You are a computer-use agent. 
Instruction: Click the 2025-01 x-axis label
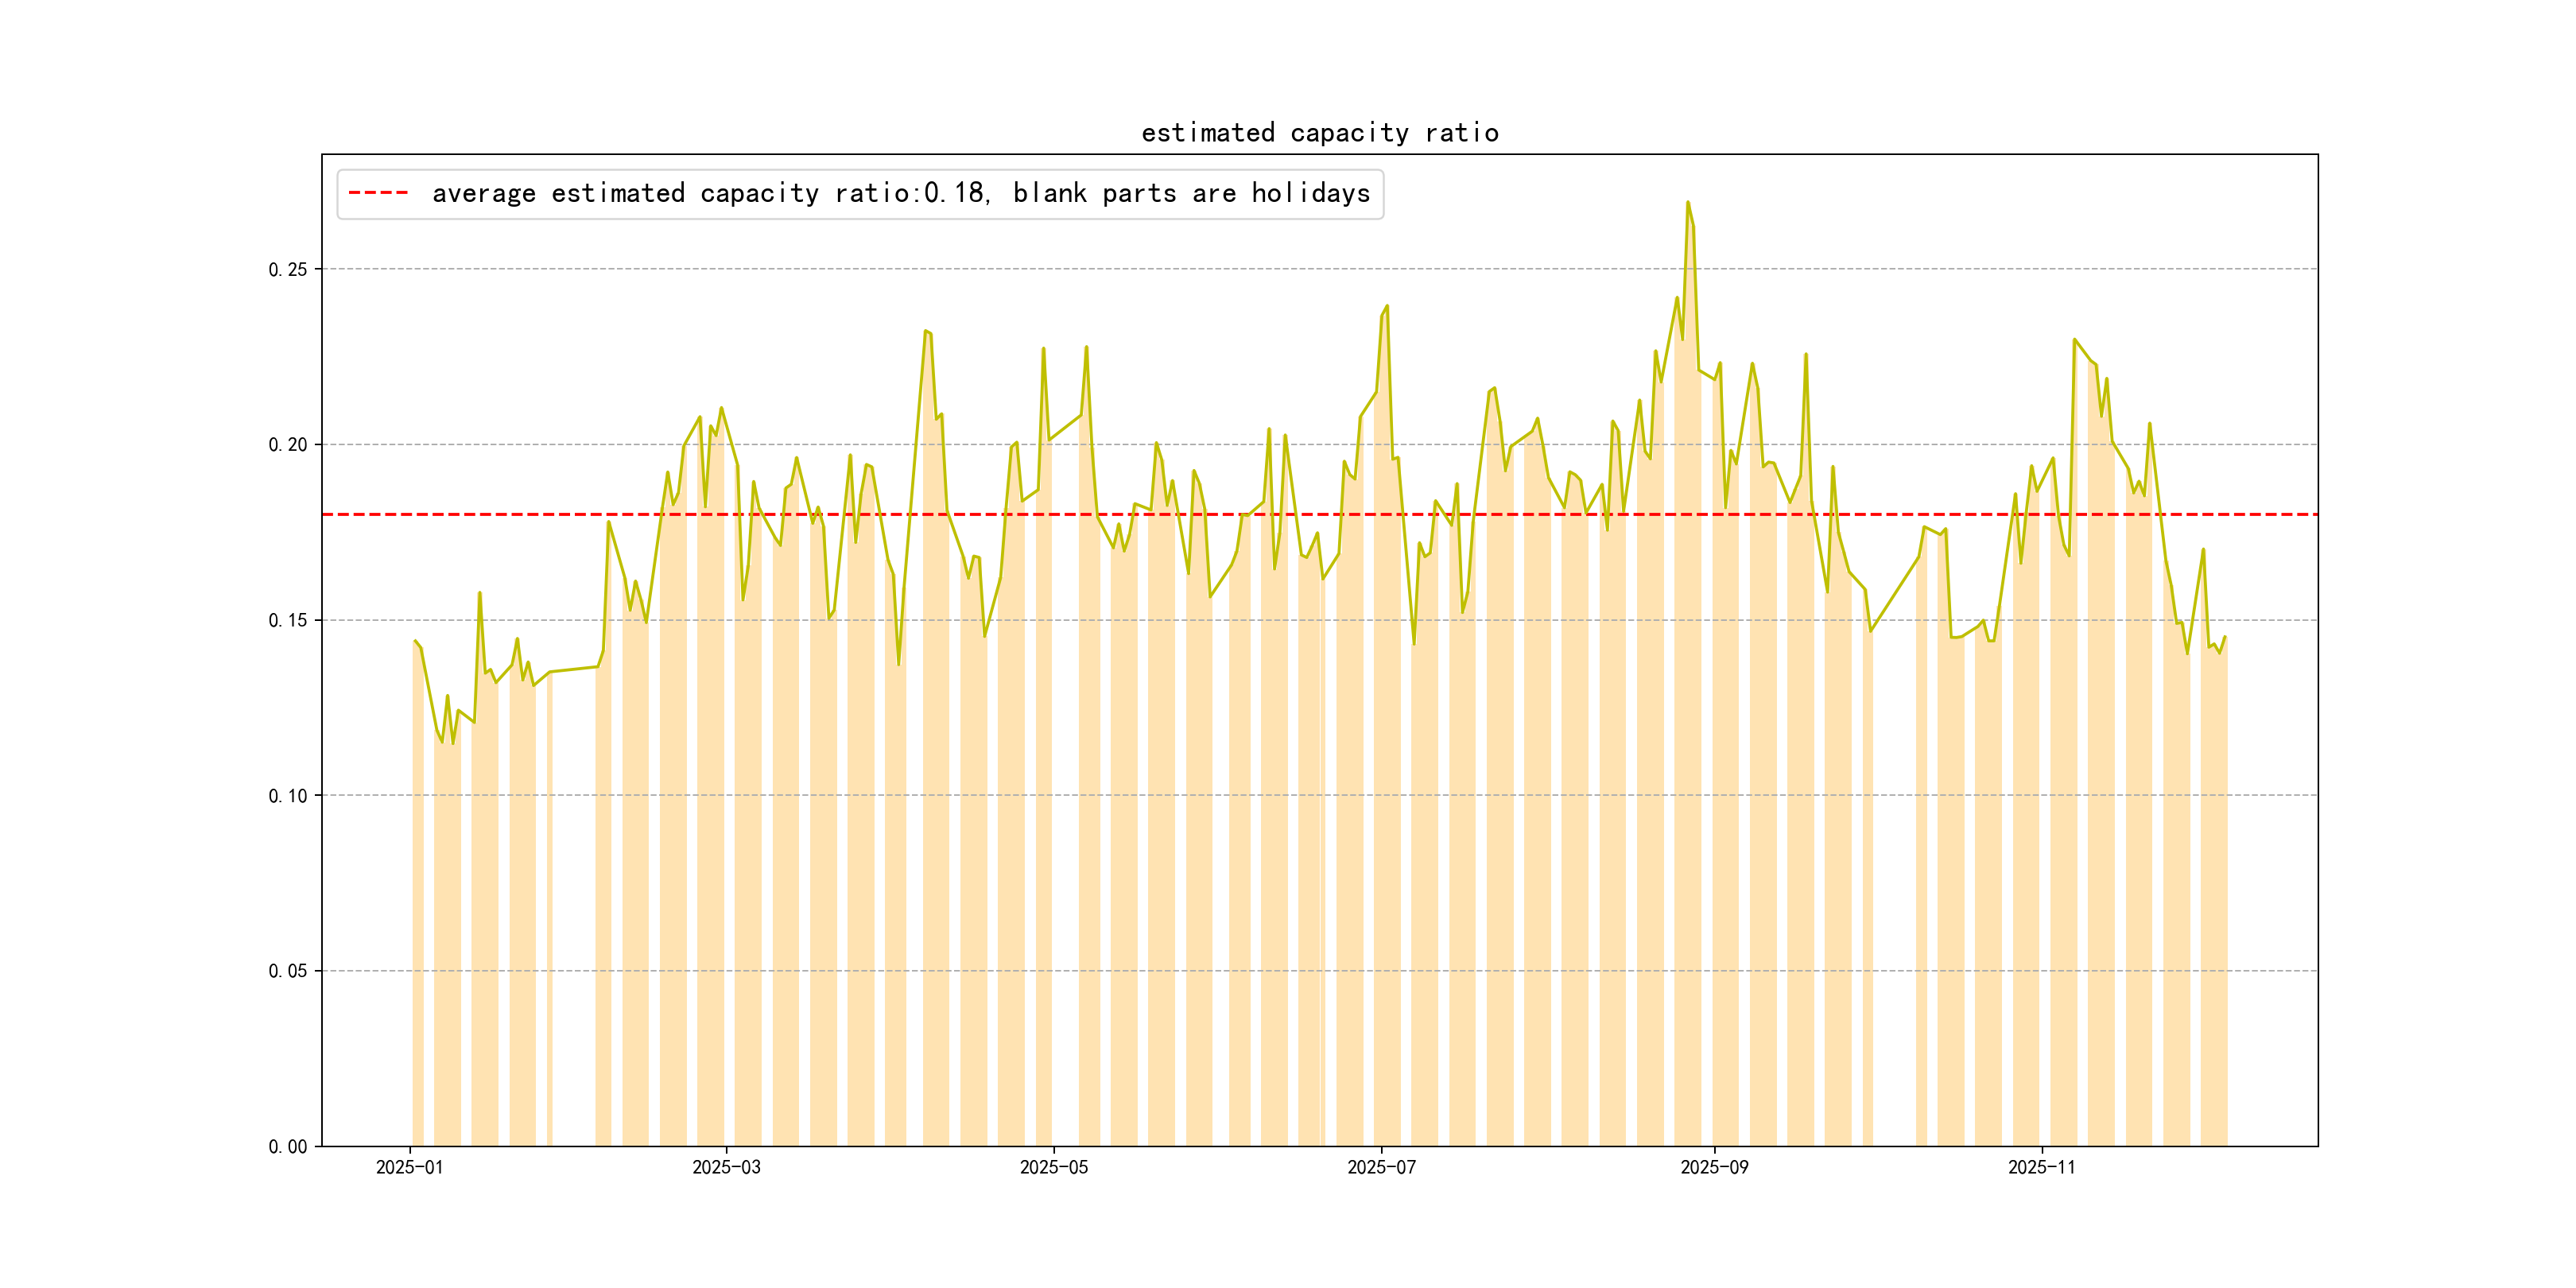coord(409,1168)
